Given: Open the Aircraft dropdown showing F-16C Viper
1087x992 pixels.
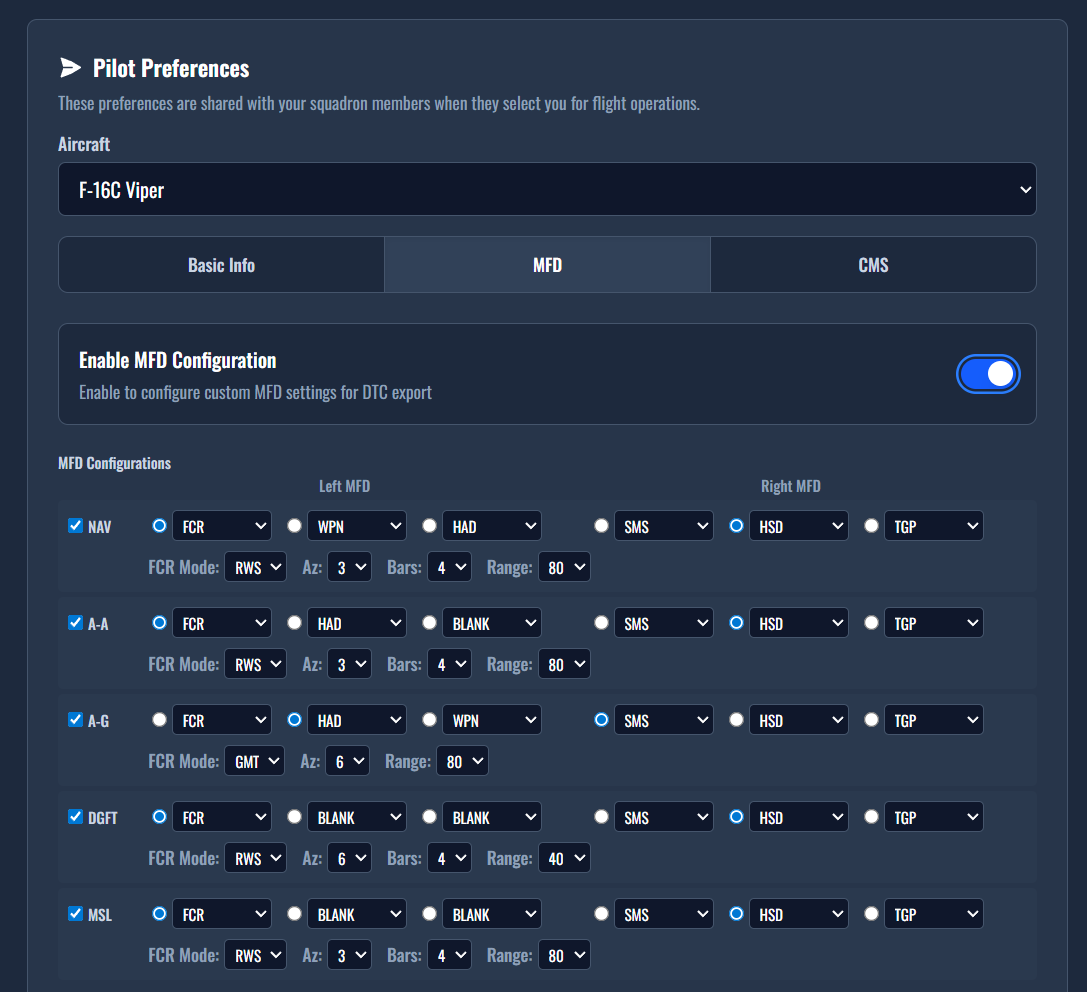Looking at the screenshot, I should coord(547,190).
